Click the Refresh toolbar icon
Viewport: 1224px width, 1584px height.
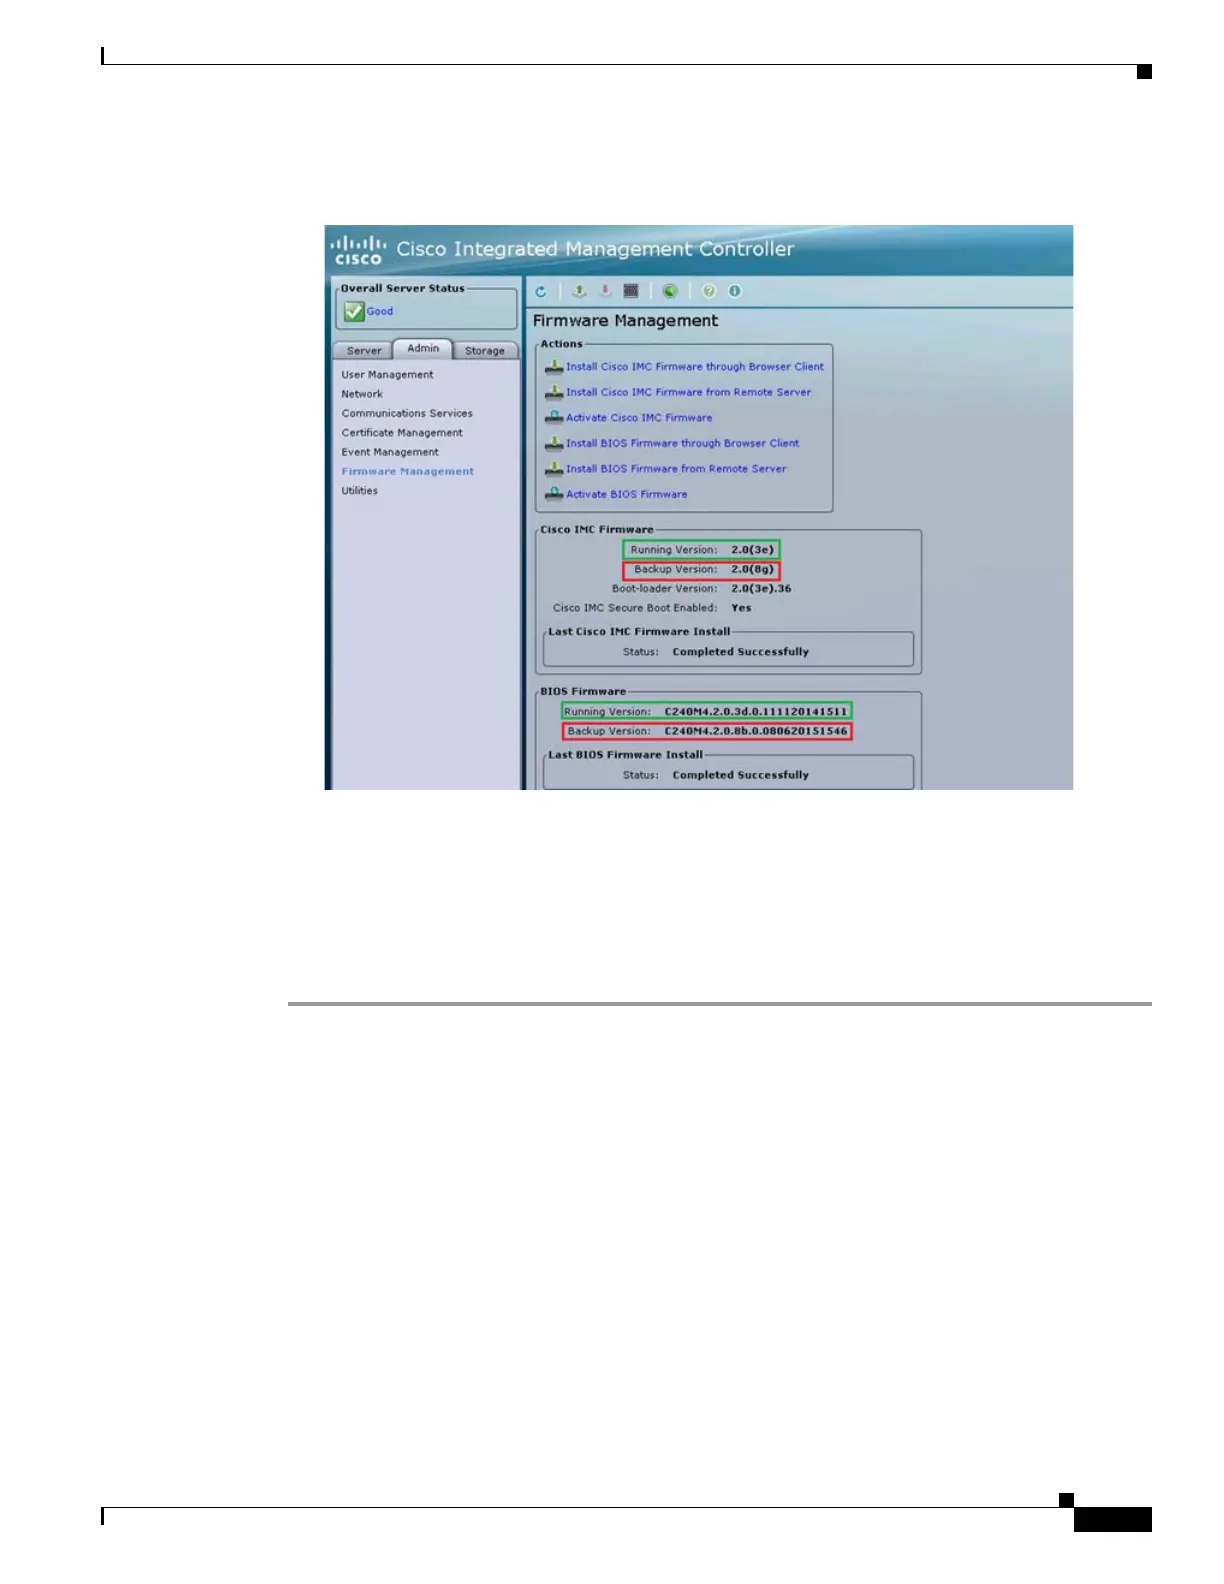pyautogui.click(x=541, y=291)
